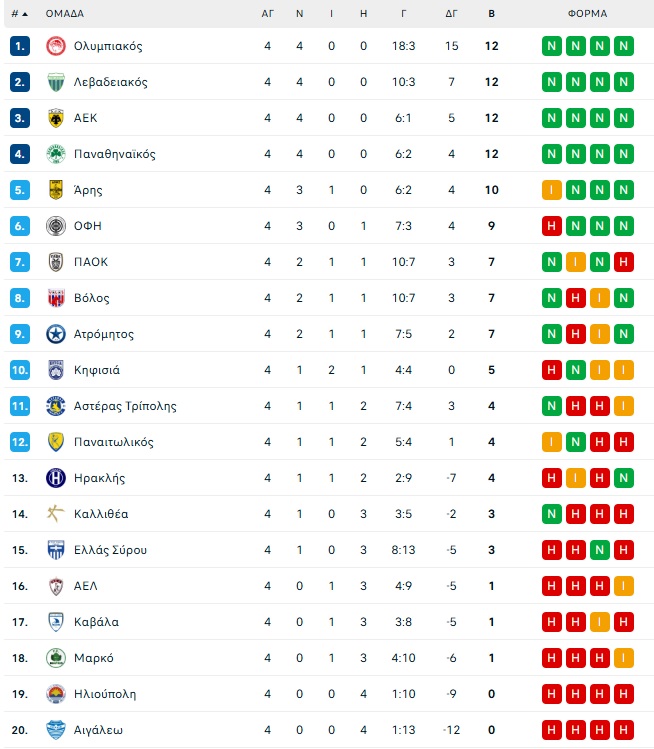
Task: Click the Ατρόμητος blue star logo
Action: click(x=56, y=334)
